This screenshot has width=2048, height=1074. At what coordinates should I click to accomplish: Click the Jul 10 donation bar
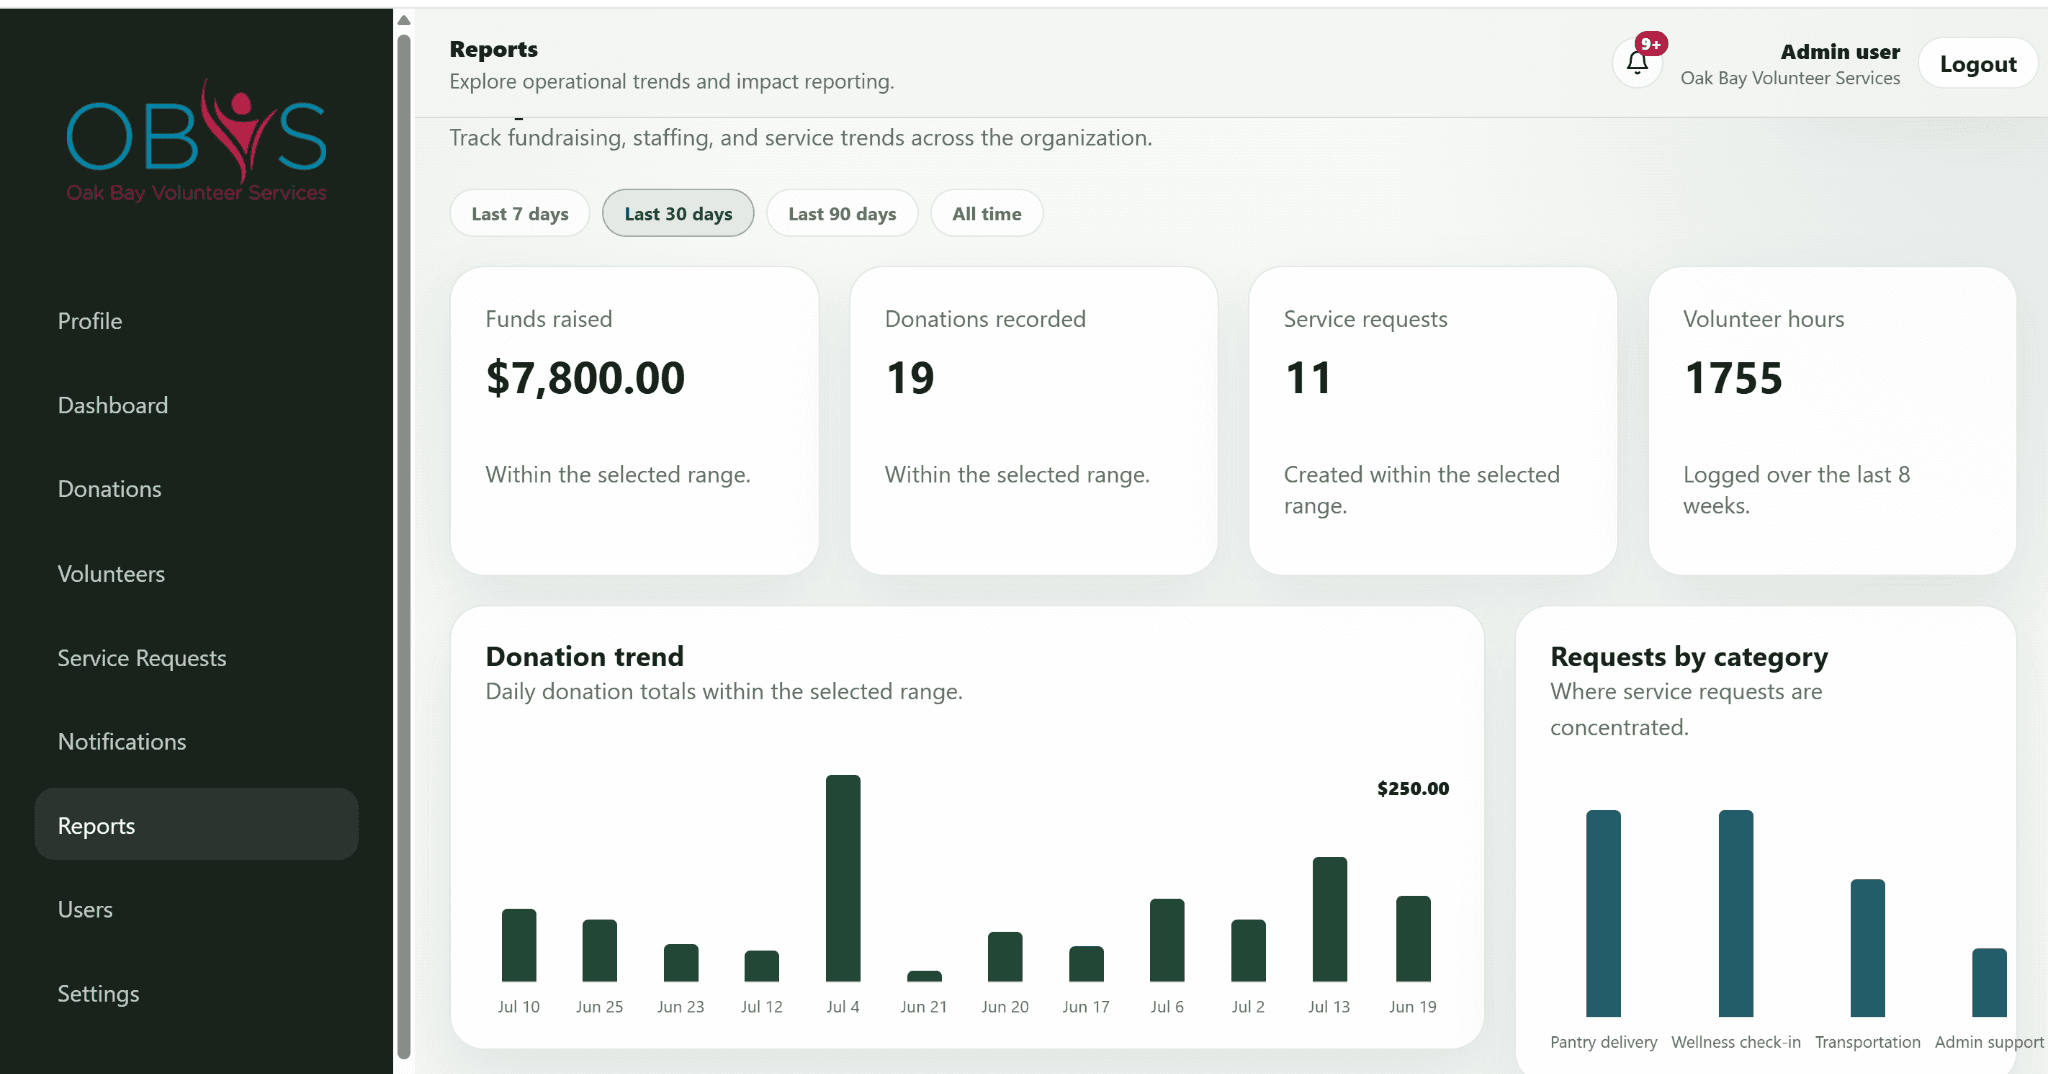point(519,945)
